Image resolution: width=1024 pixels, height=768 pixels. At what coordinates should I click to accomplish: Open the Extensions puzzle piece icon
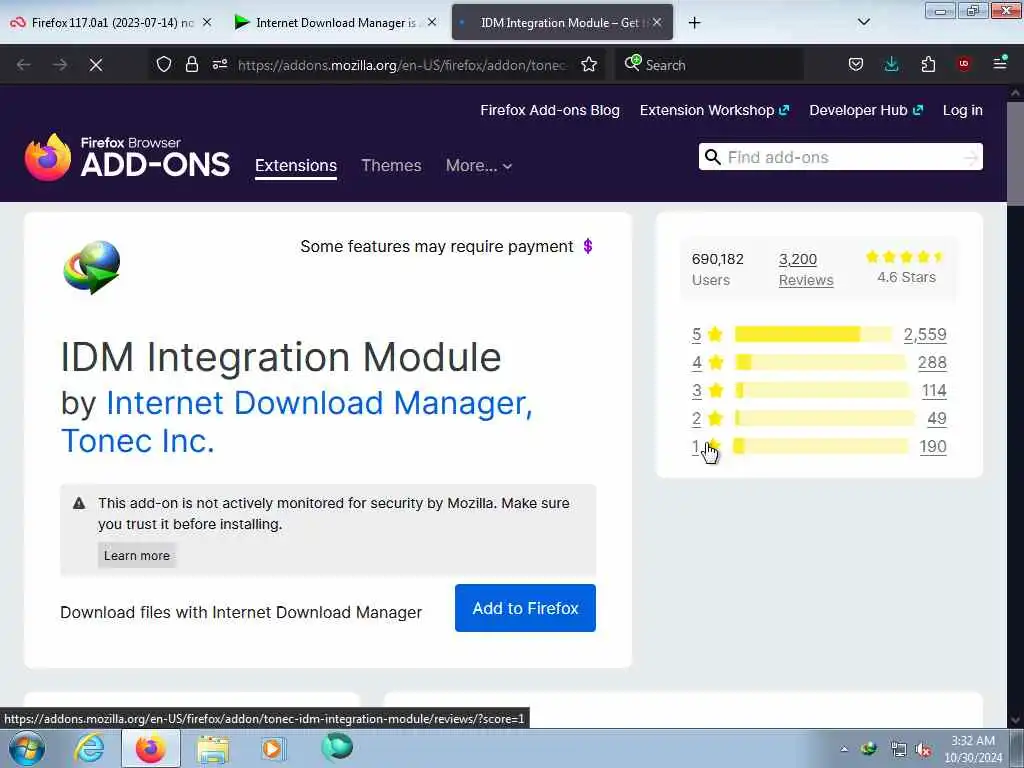[928, 64]
